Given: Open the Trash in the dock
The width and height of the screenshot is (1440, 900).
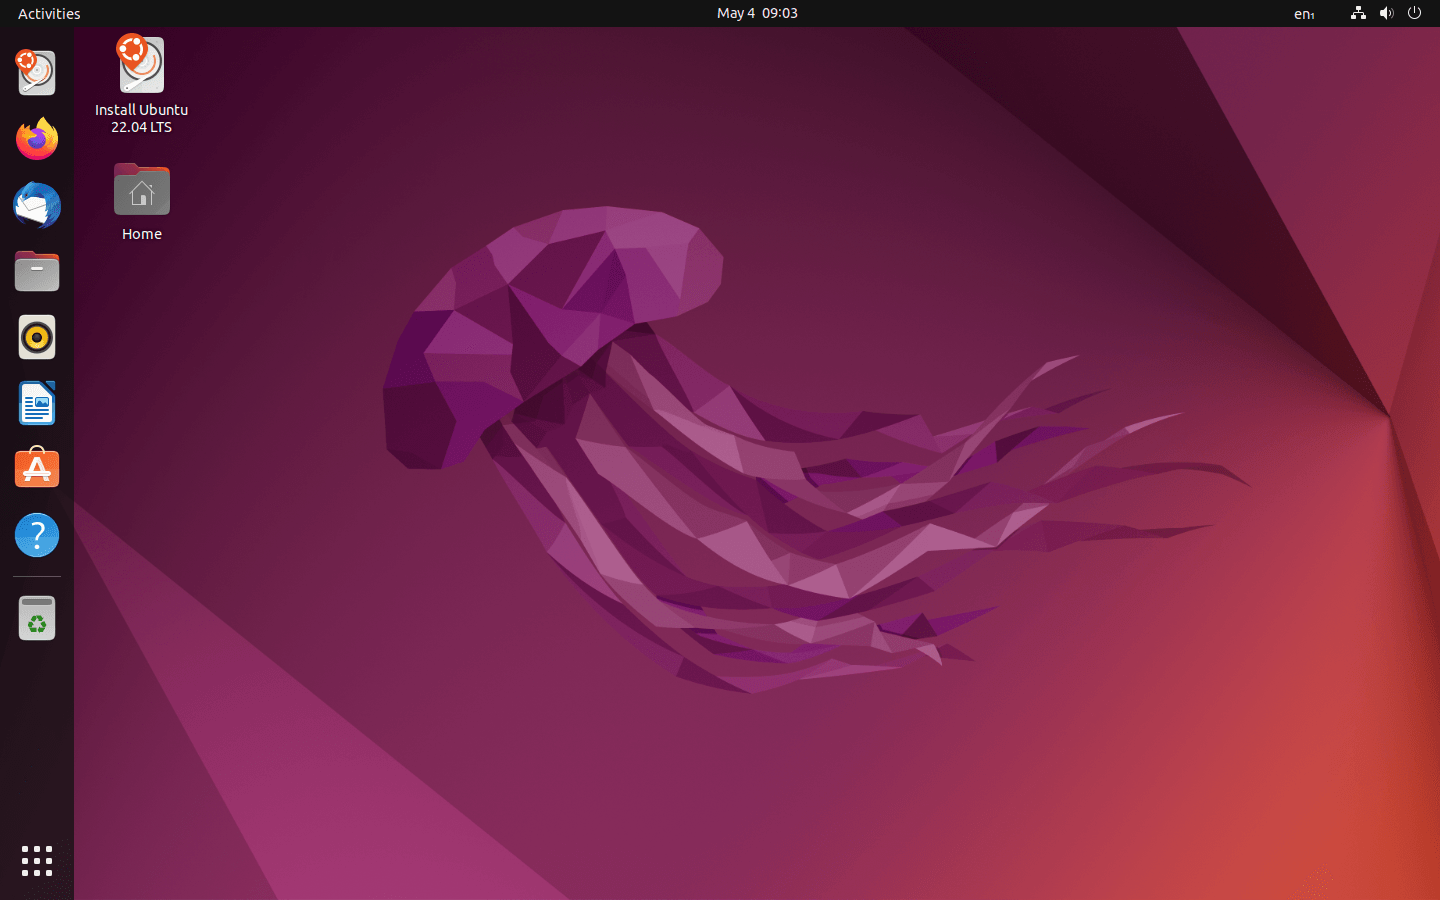Looking at the screenshot, I should coord(37,618).
